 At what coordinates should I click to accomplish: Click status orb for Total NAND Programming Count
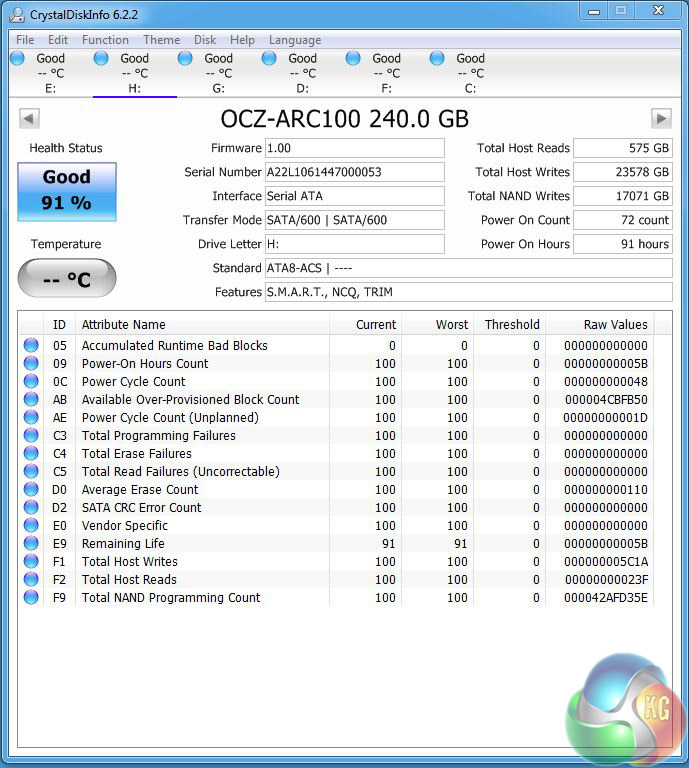(x=31, y=597)
